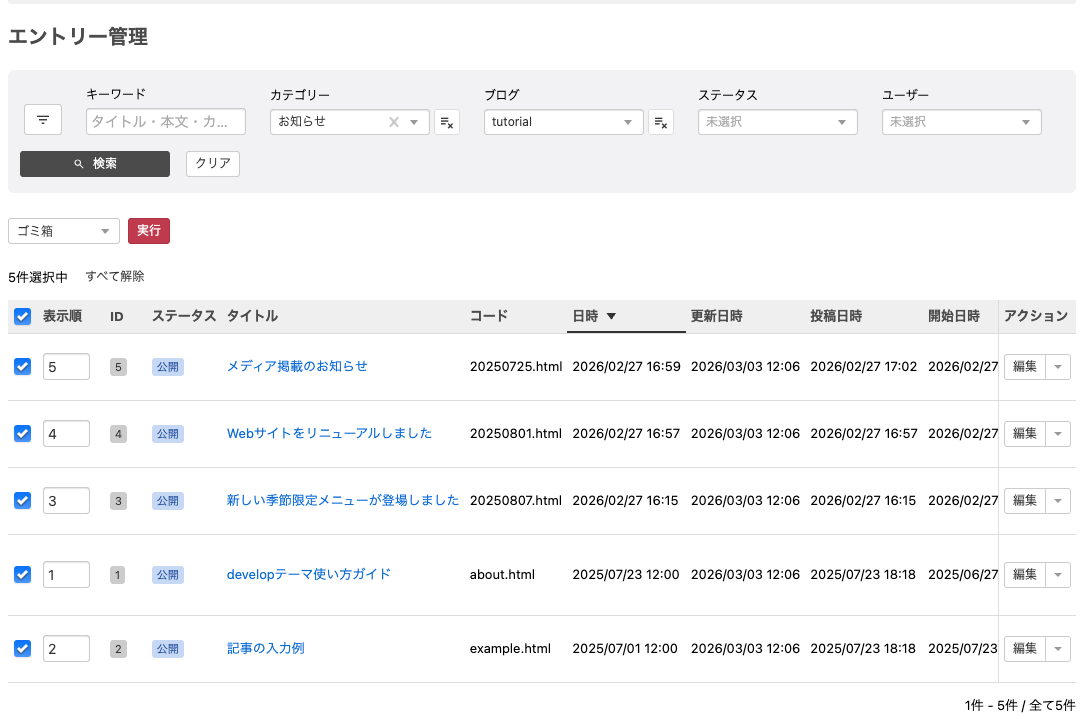Click the filter toggle icon button
Viewport: 1084px width, 719px height.
click(x=43, y=120)
